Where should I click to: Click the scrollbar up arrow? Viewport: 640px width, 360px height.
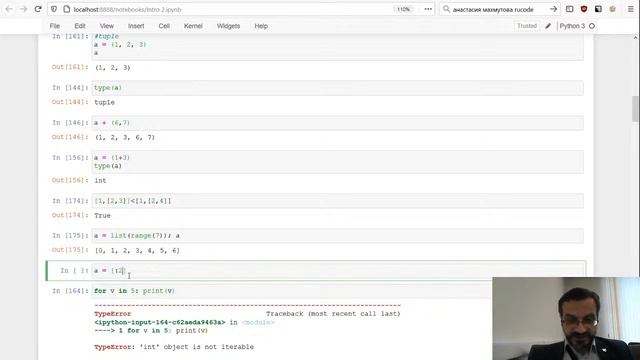coord(635,38)
